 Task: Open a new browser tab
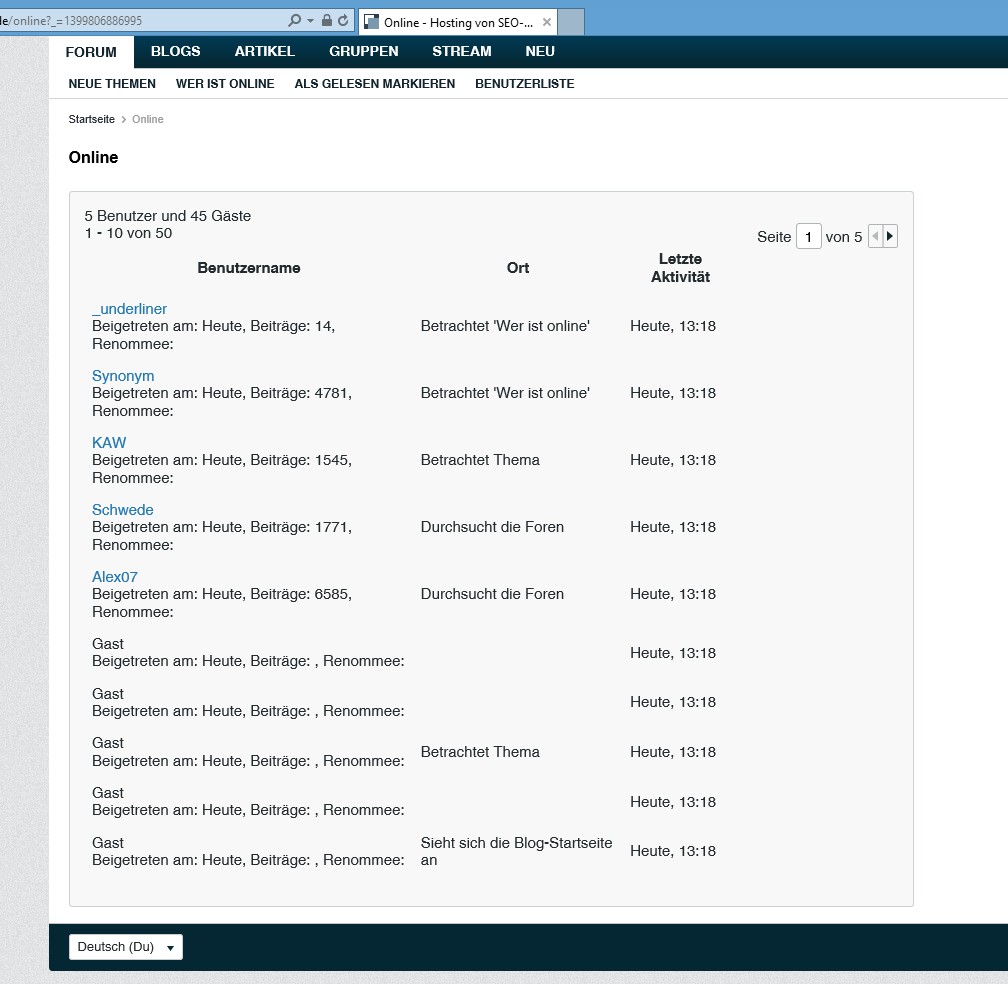point(571,22)
